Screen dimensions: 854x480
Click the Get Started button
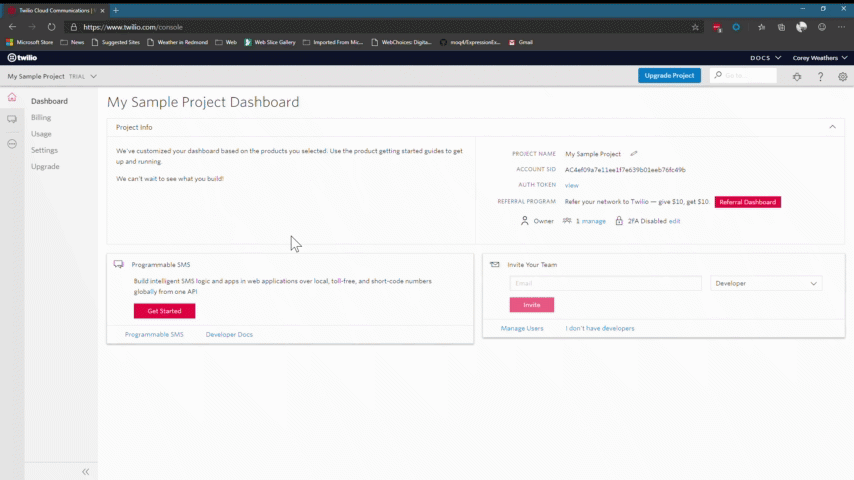[164, 311]
